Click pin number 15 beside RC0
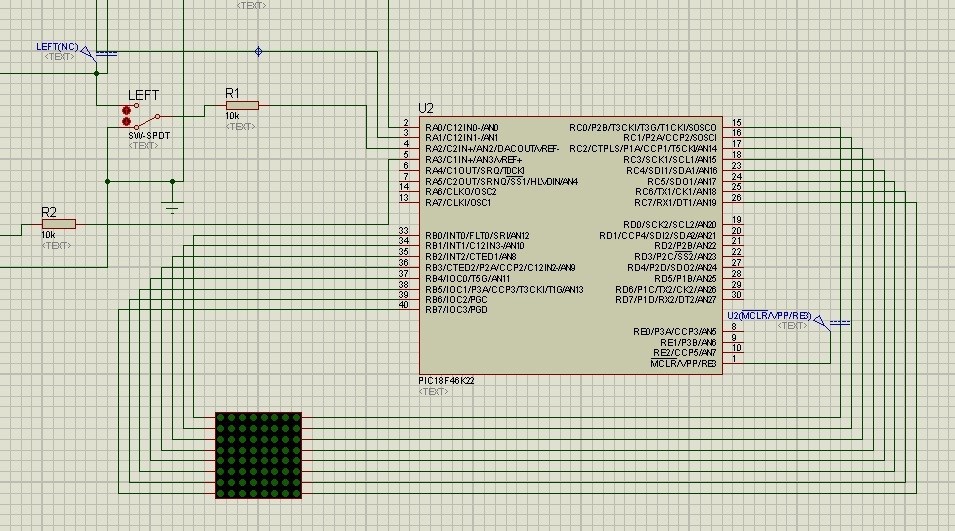The image size is (955, 531). [x=736, y=122]
